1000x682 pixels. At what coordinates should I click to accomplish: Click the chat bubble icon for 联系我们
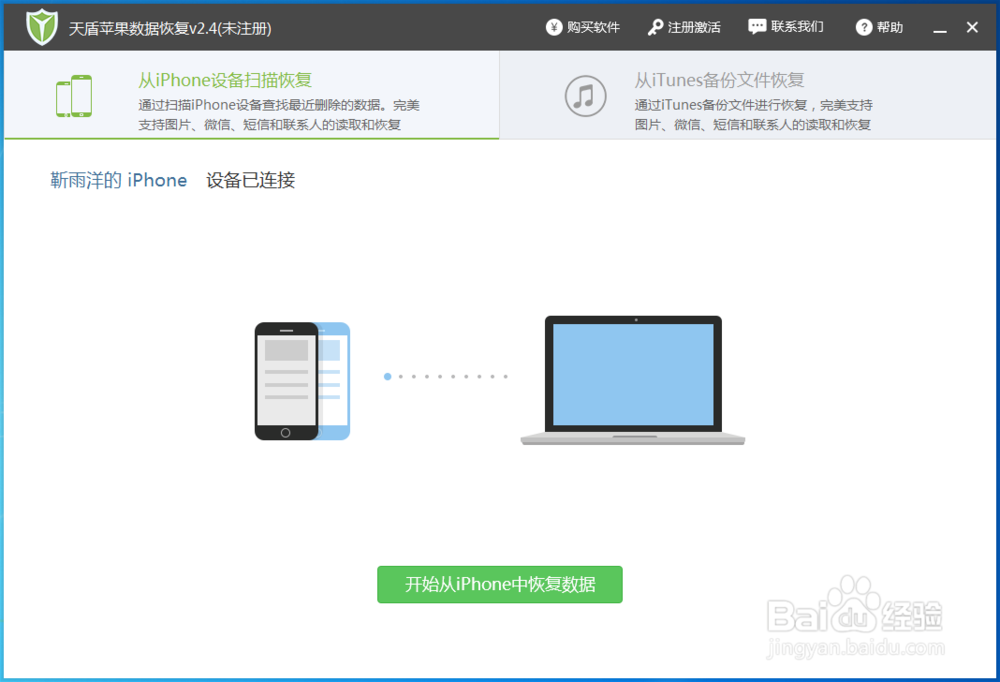[x=755, y=27]
